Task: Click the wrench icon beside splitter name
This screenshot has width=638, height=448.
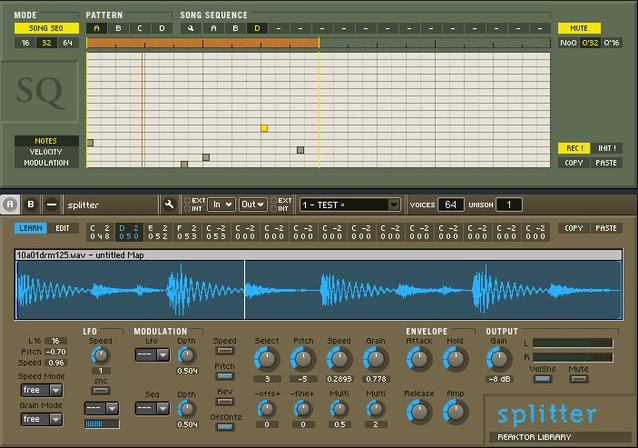Action: coord(169,205)
